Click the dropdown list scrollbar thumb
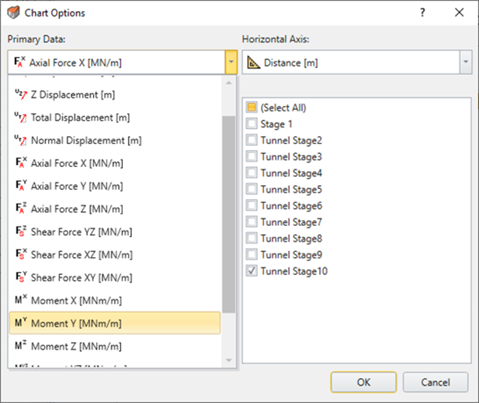This screenshot has width=479, height=403. [229, 214]
